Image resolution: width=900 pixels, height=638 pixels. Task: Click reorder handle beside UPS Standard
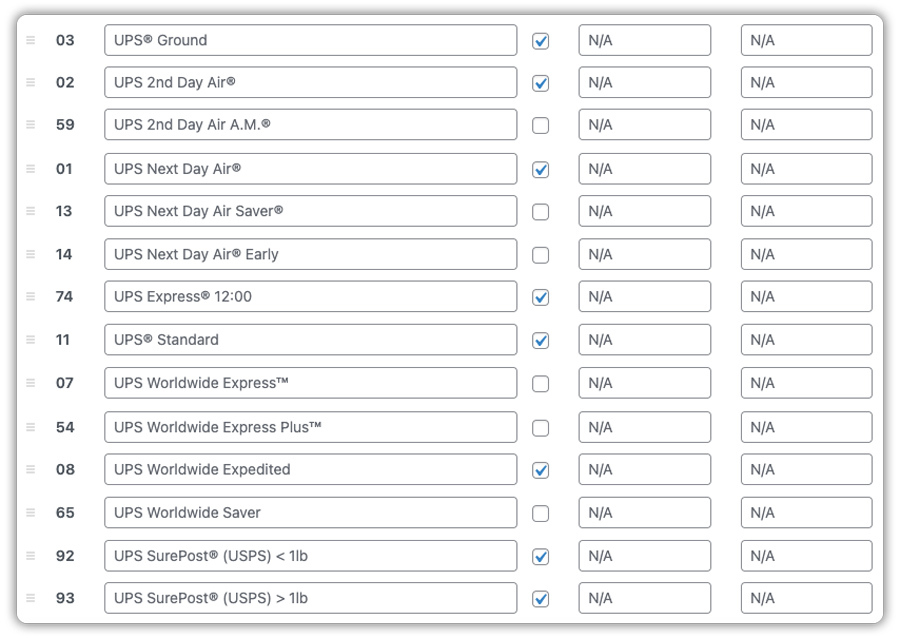(x=31, y=340)
